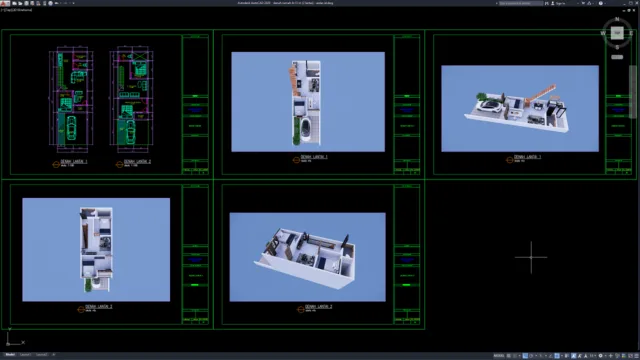Open the Autodesk App Store cart icon

click(x=583, y=3)
